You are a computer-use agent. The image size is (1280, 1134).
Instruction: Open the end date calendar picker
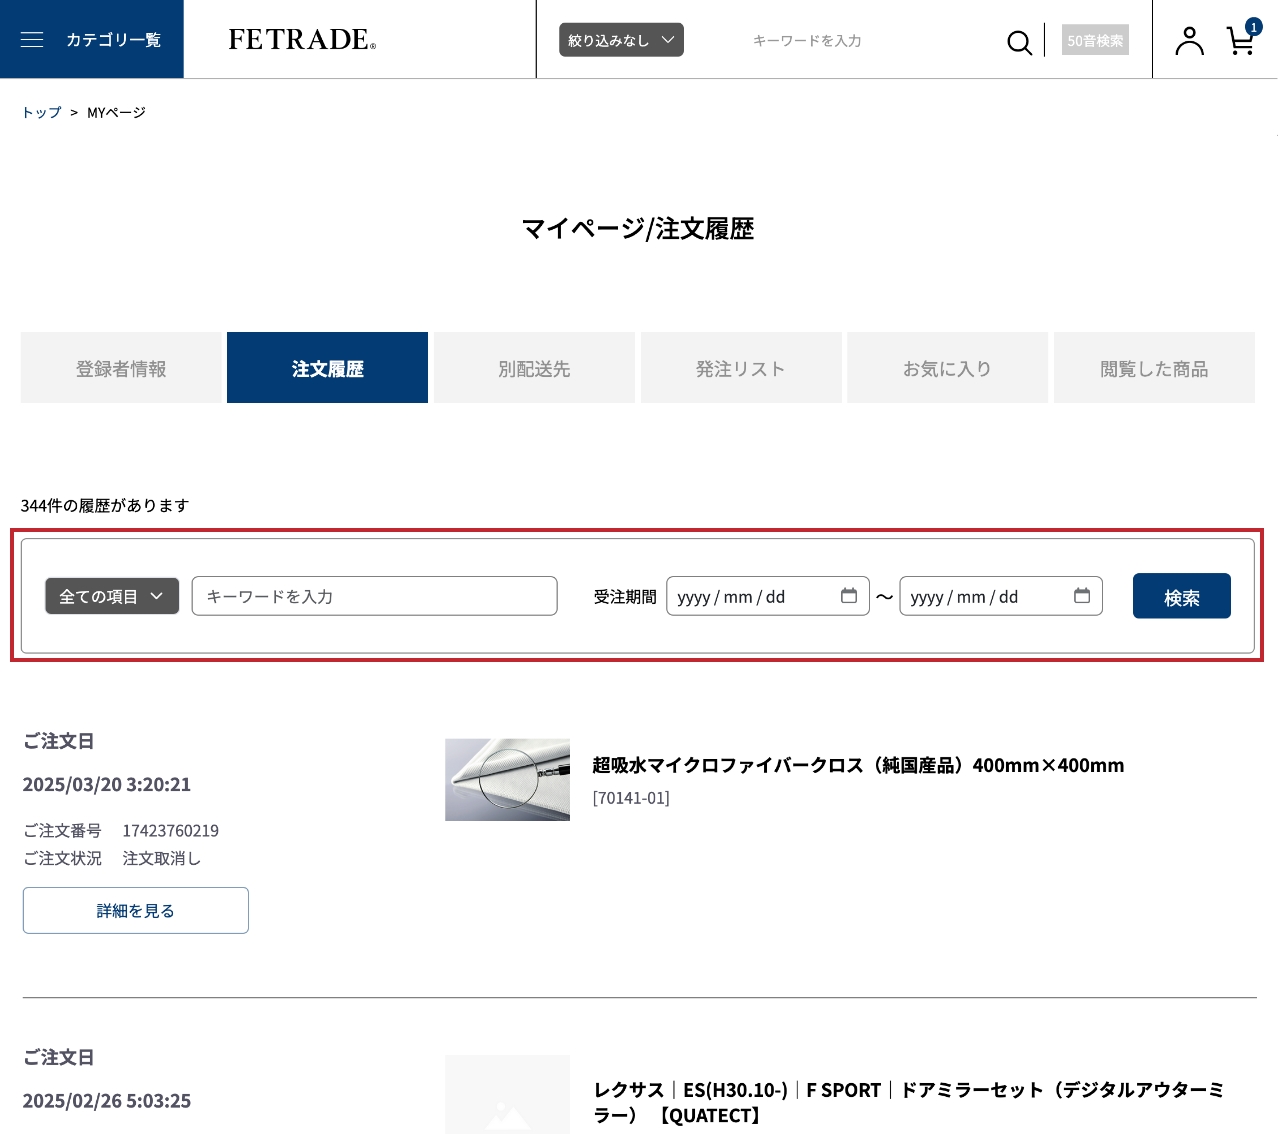click(x=1082, y=595)
